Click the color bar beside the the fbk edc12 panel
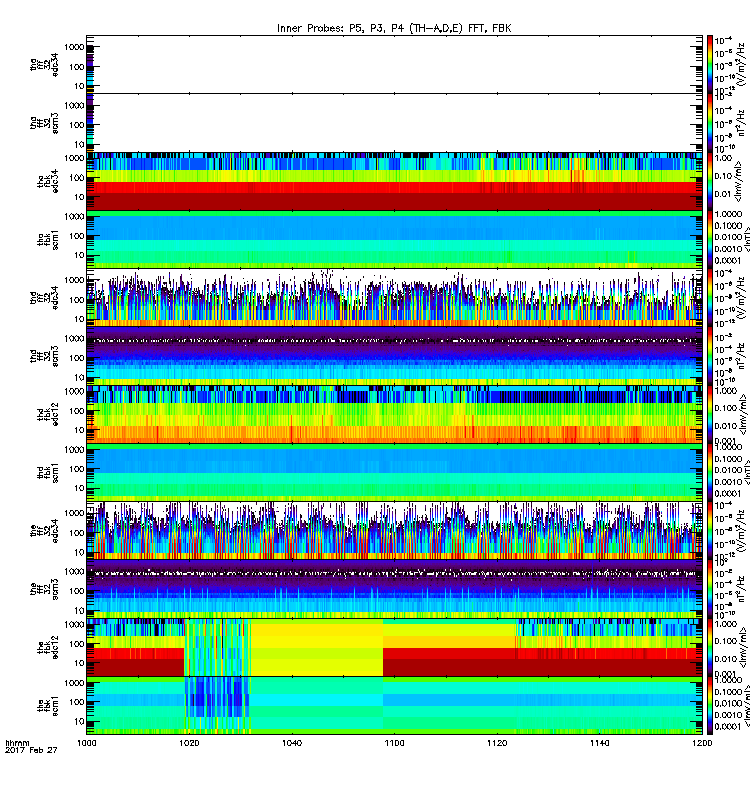Screen dimensions: 750x800 710,647
